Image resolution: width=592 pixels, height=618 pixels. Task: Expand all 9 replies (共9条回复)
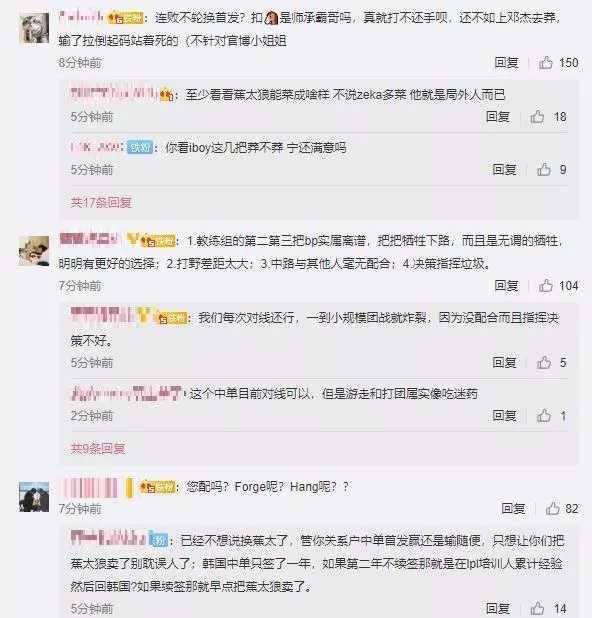[98, 448]
